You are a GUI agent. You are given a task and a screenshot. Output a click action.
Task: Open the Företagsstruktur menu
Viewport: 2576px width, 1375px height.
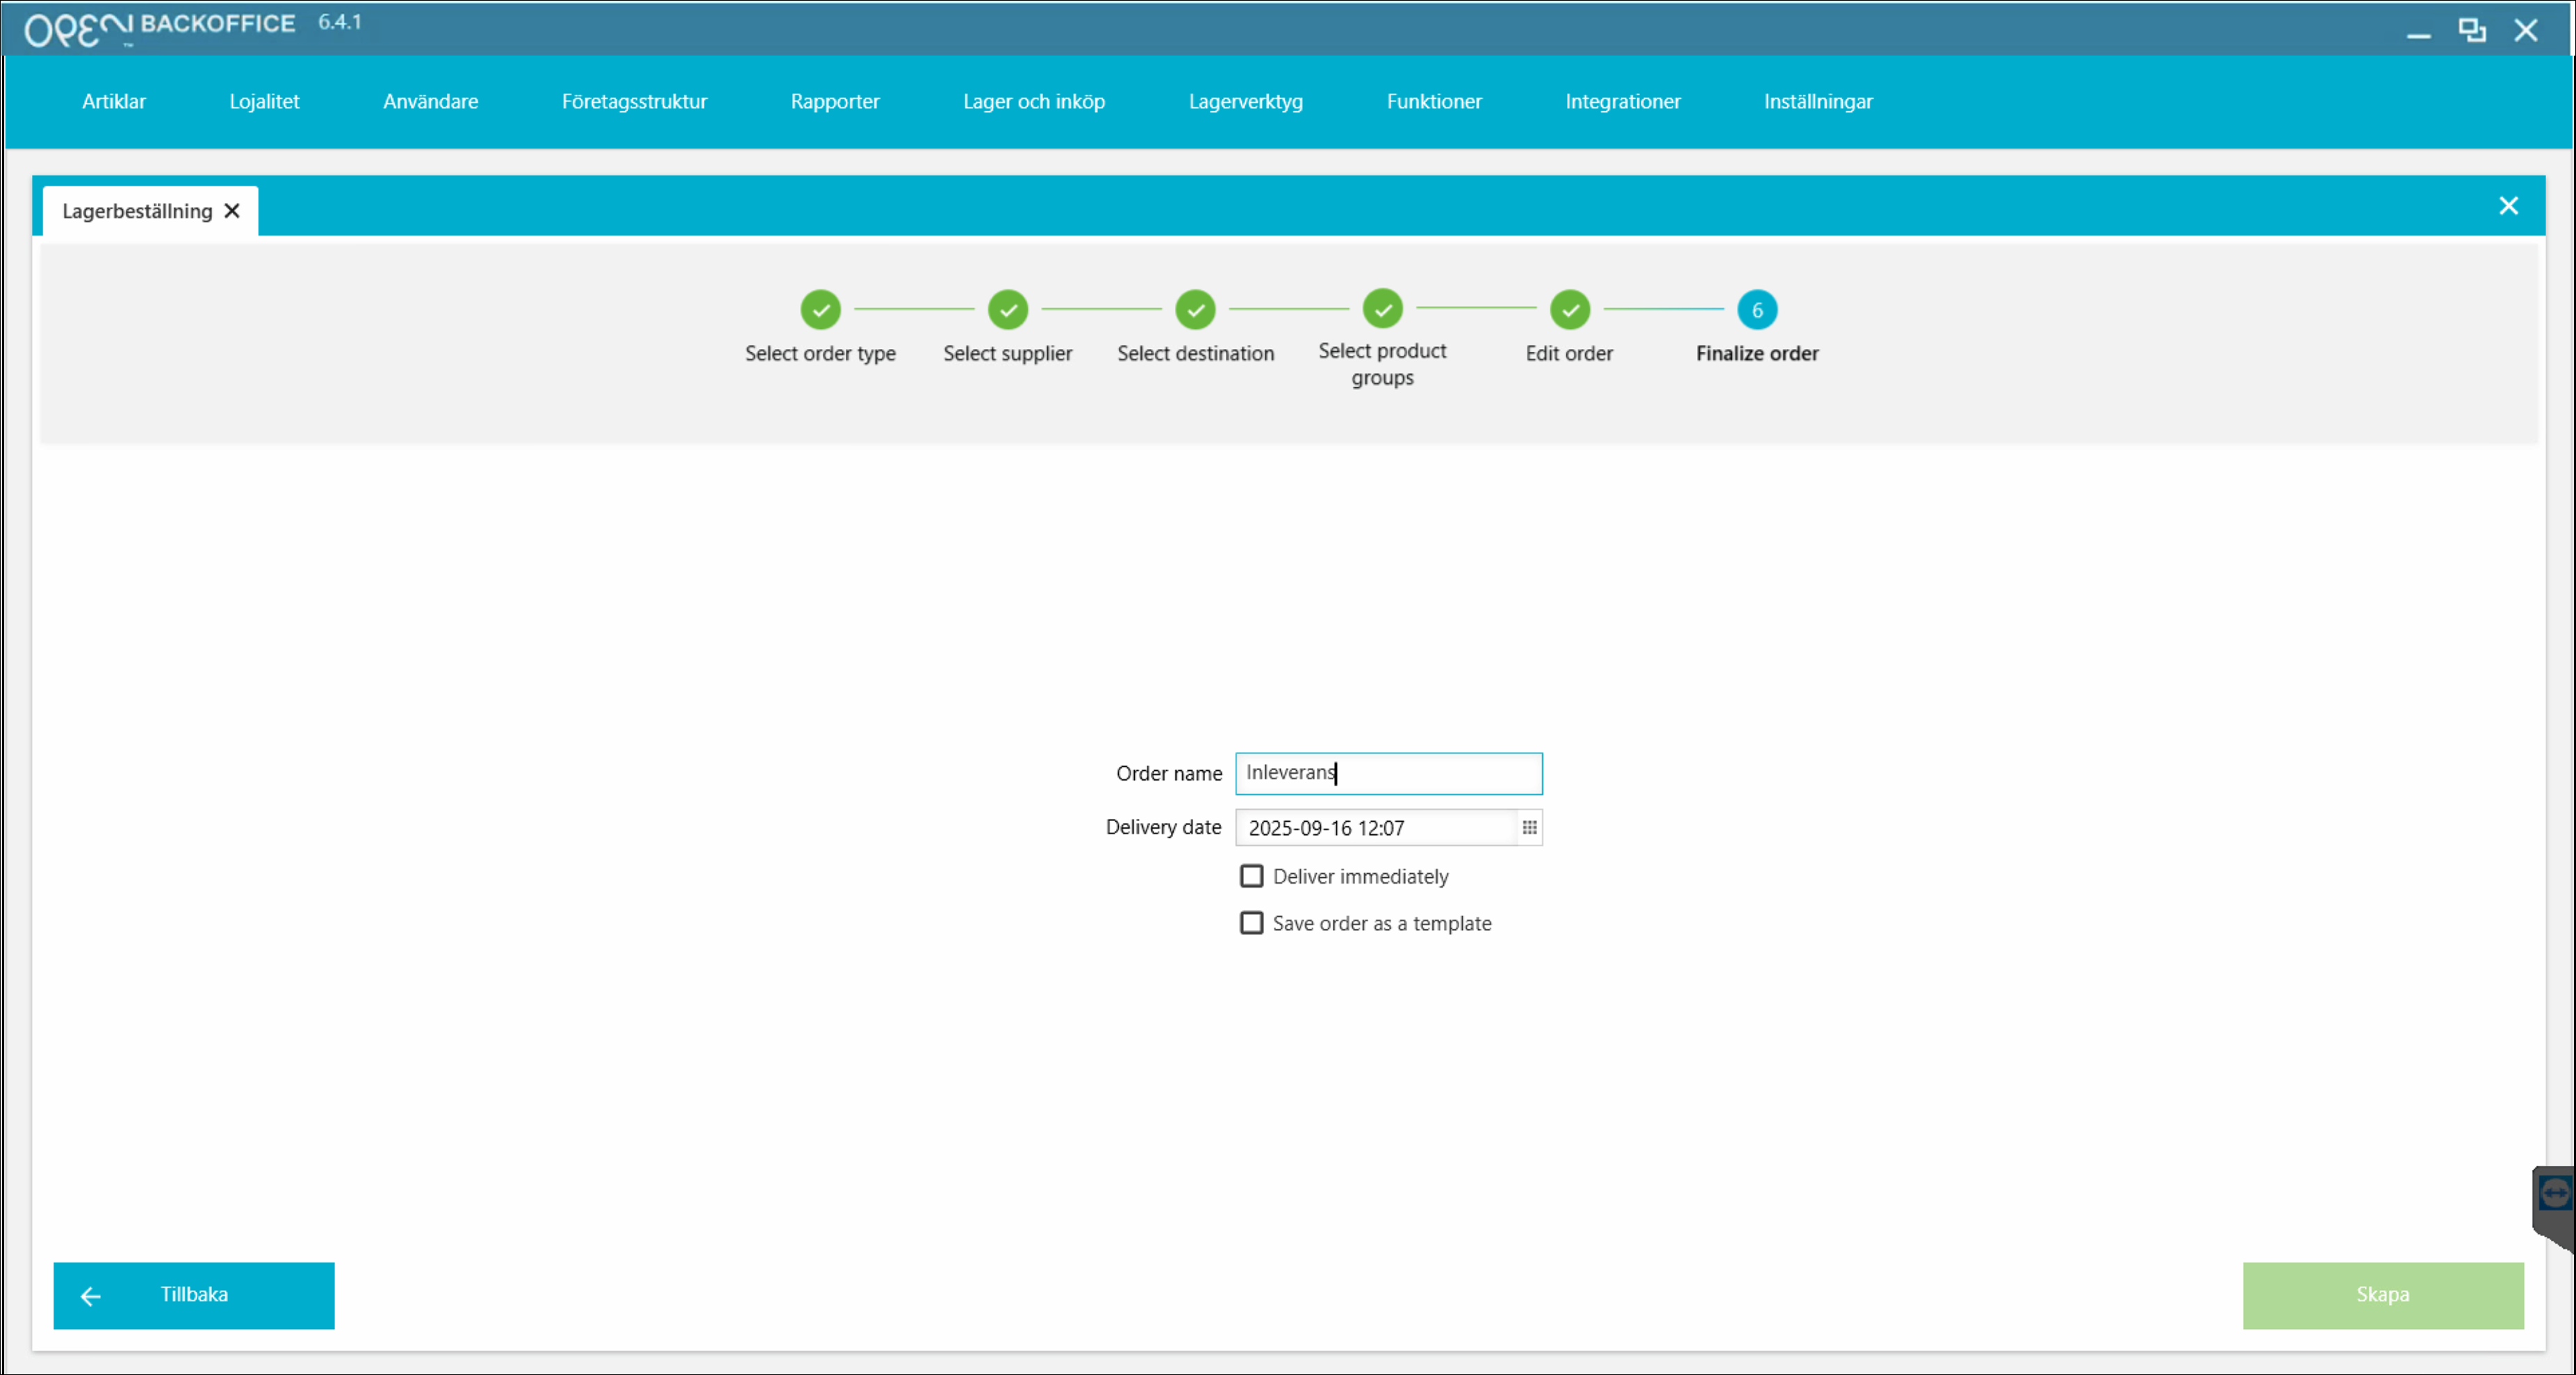pyautogui.click(x=634, y=101)
